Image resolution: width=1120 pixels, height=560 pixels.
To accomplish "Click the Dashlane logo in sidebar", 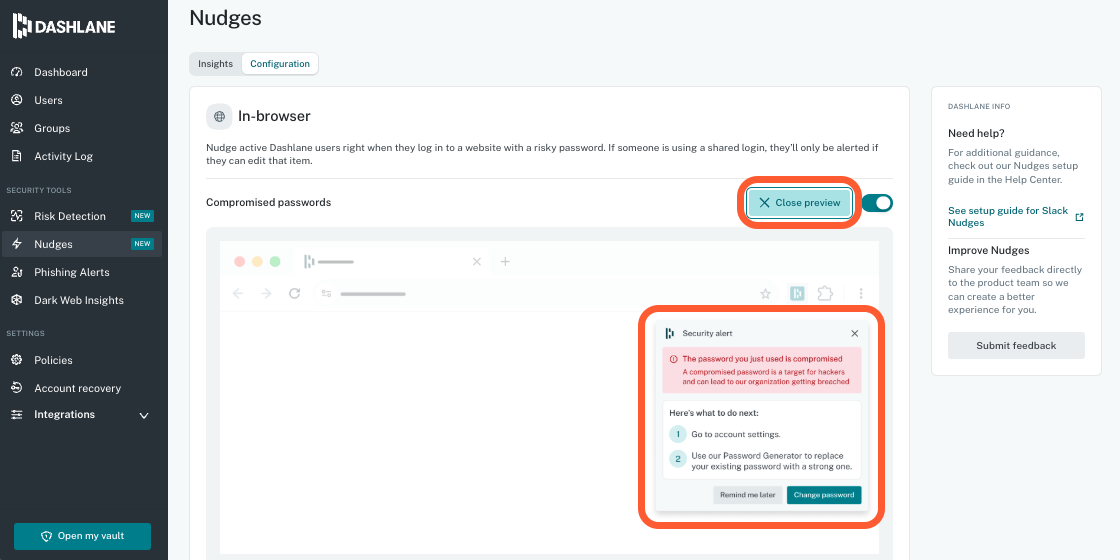I will tap(64, 25).
